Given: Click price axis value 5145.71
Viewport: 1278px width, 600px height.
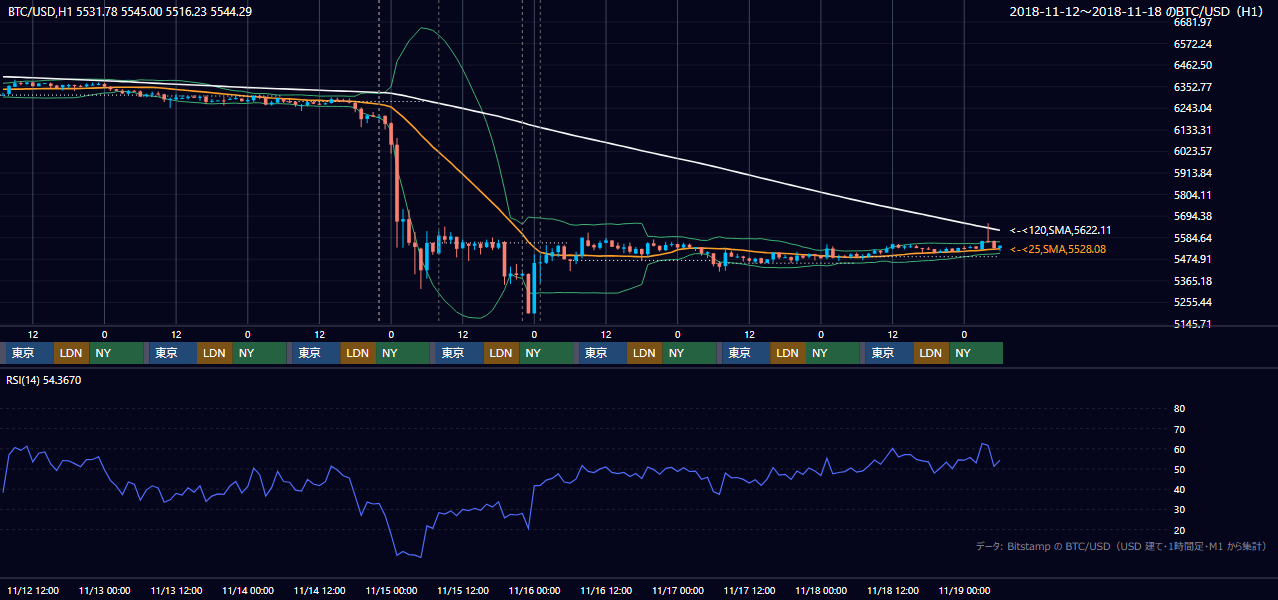Looking at the screenshot, I should [x=1193, y=324].
